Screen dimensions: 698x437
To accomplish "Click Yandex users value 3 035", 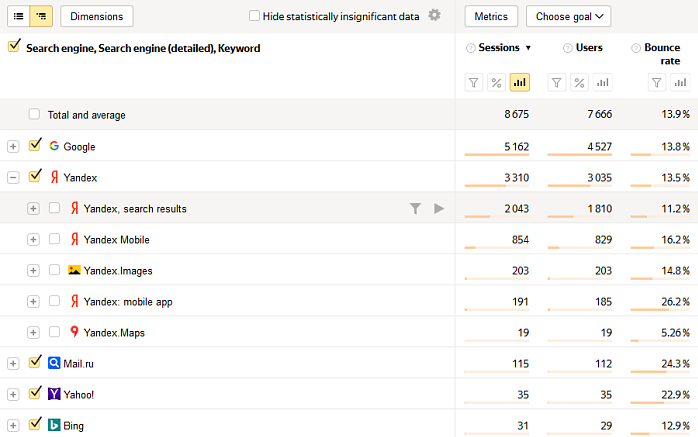I will coord(599,178).
